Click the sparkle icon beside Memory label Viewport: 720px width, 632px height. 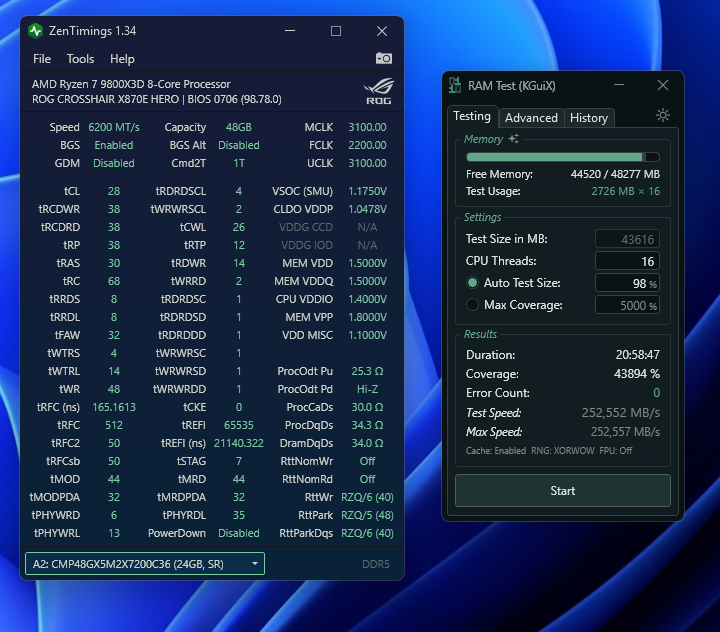pos(514,139)
